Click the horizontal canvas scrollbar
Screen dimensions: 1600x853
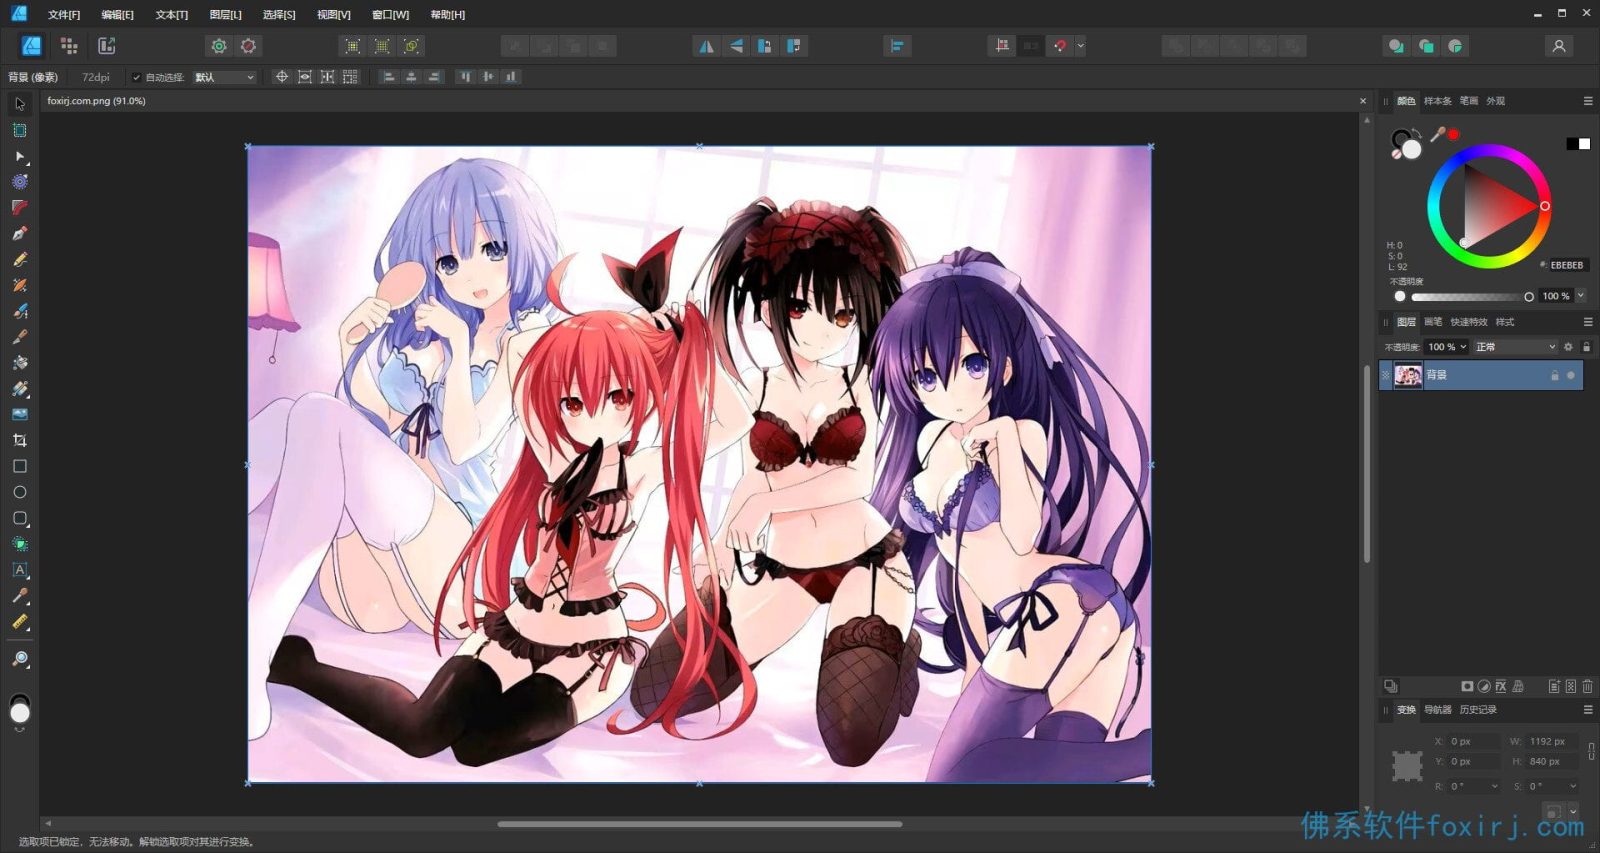(x=700, y=824)
